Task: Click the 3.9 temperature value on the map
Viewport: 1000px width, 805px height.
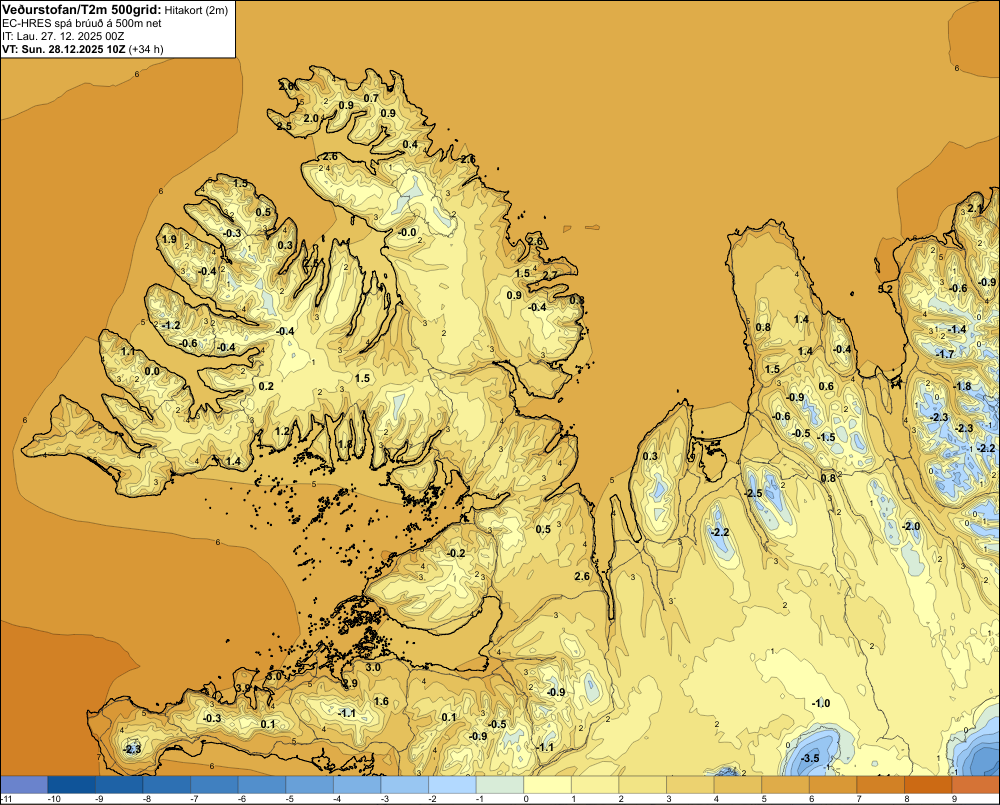Action: coord(243,688)
